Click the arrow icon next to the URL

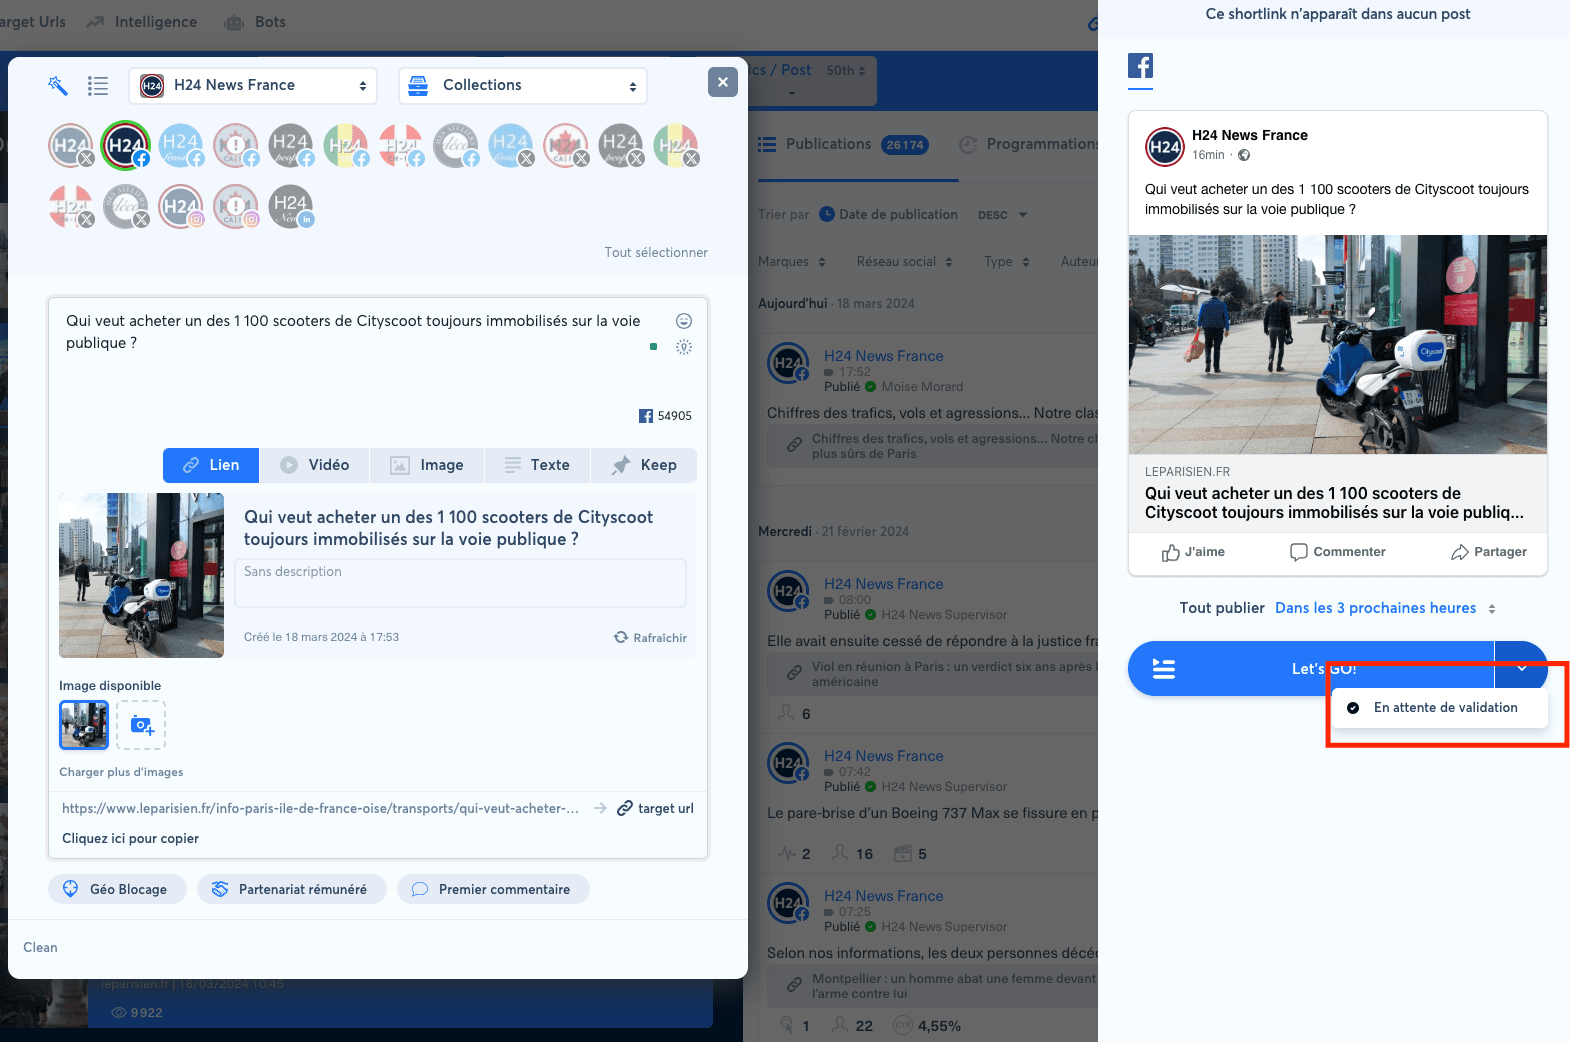click(600, 808)
